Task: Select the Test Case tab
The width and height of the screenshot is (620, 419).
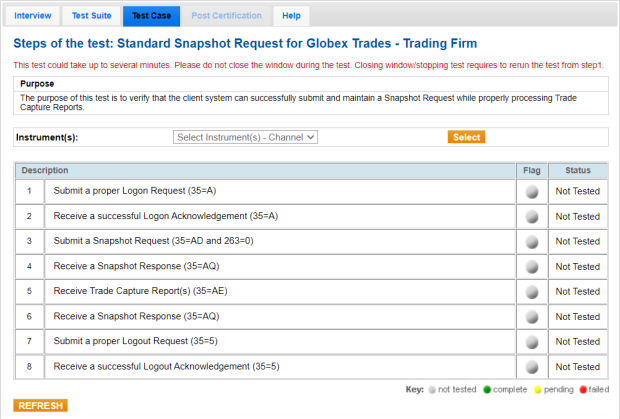Action: 151,16
